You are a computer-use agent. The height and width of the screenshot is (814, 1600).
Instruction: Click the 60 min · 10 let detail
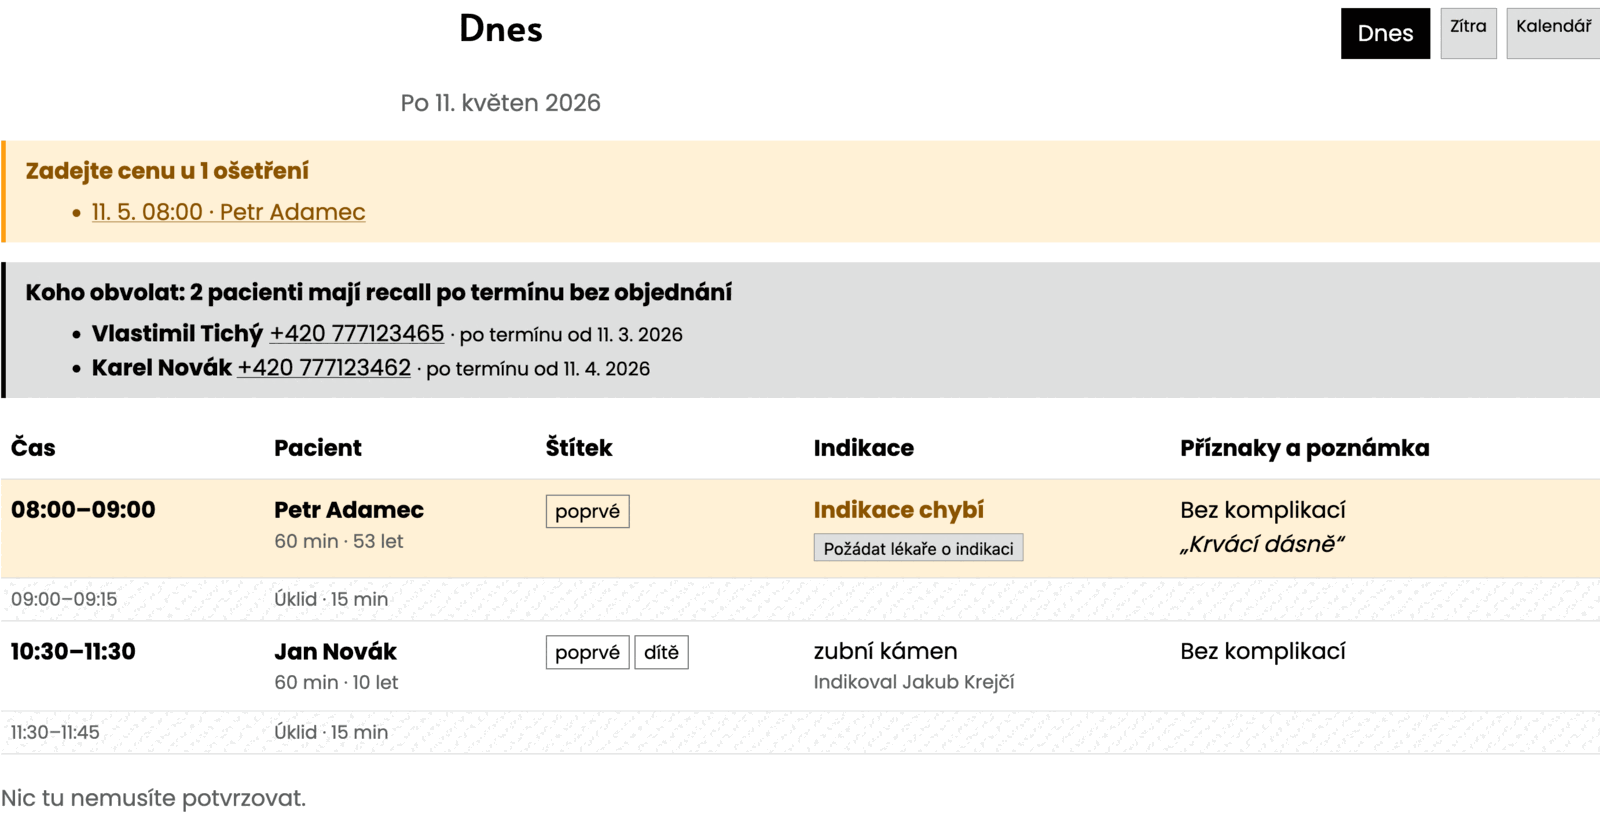[336, 682]
